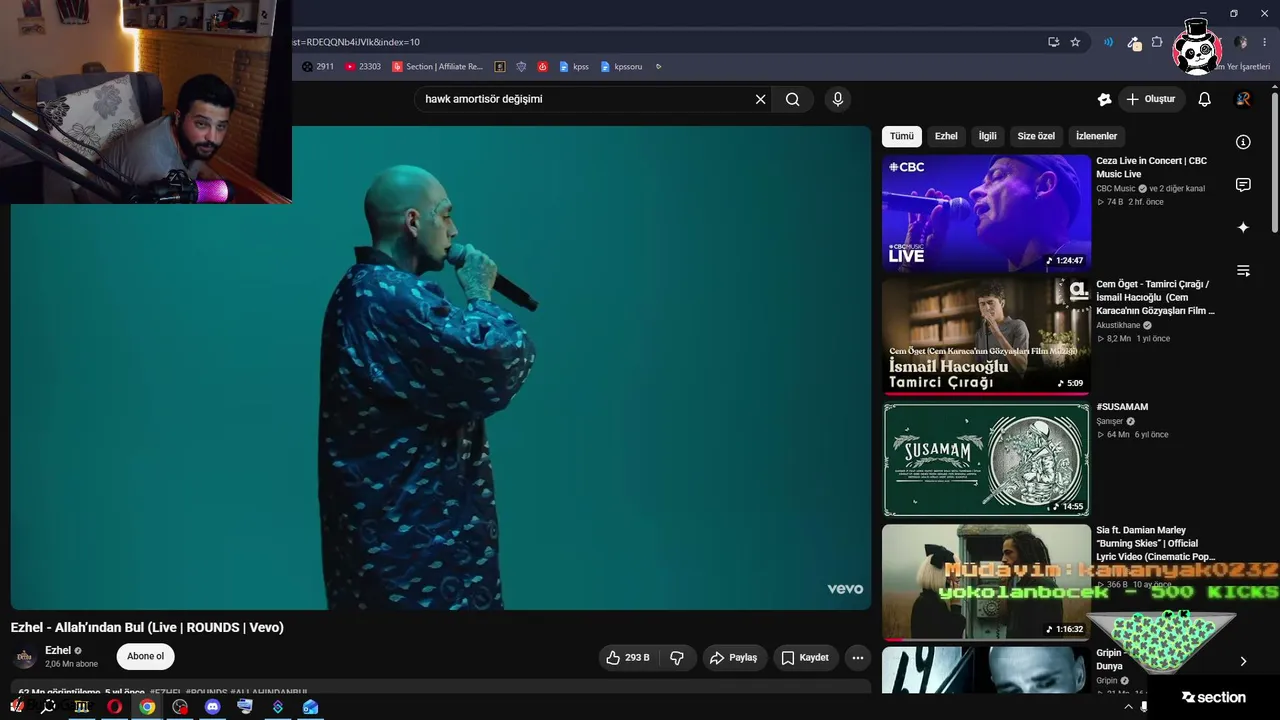Viewport: 1280px width, 720px height.
Task: Open the Section Affiliate bookmark
Action: coord(437,67)
